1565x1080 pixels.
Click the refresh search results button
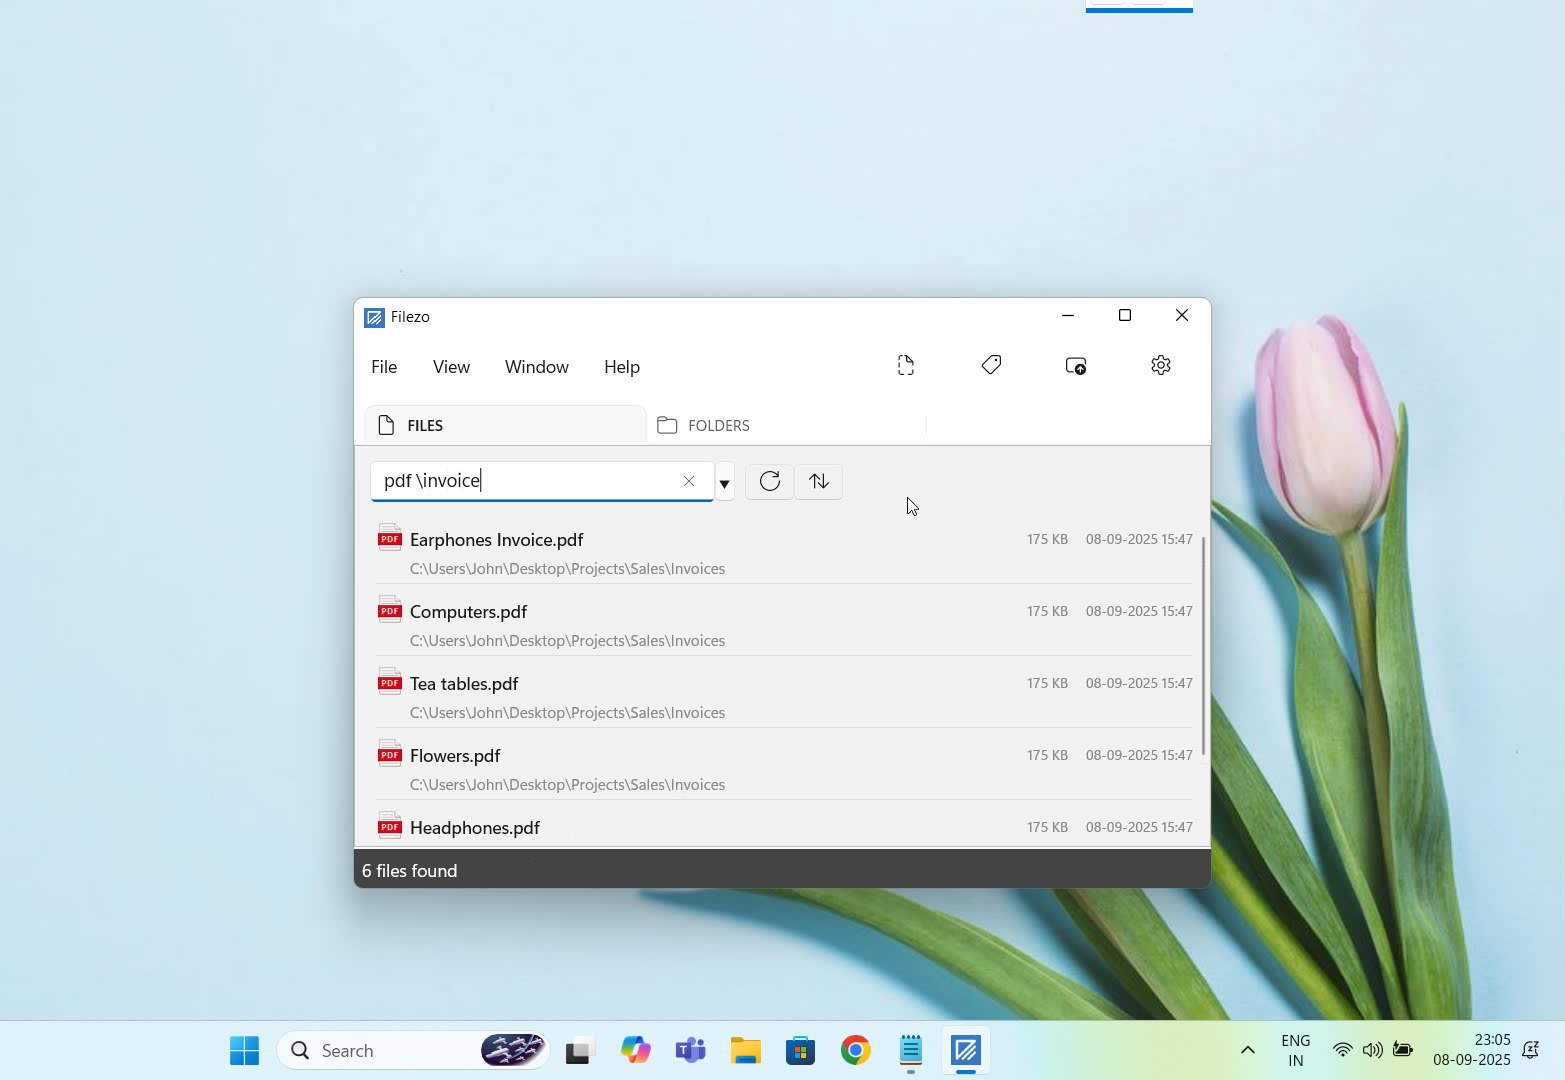tap(769, 482)
